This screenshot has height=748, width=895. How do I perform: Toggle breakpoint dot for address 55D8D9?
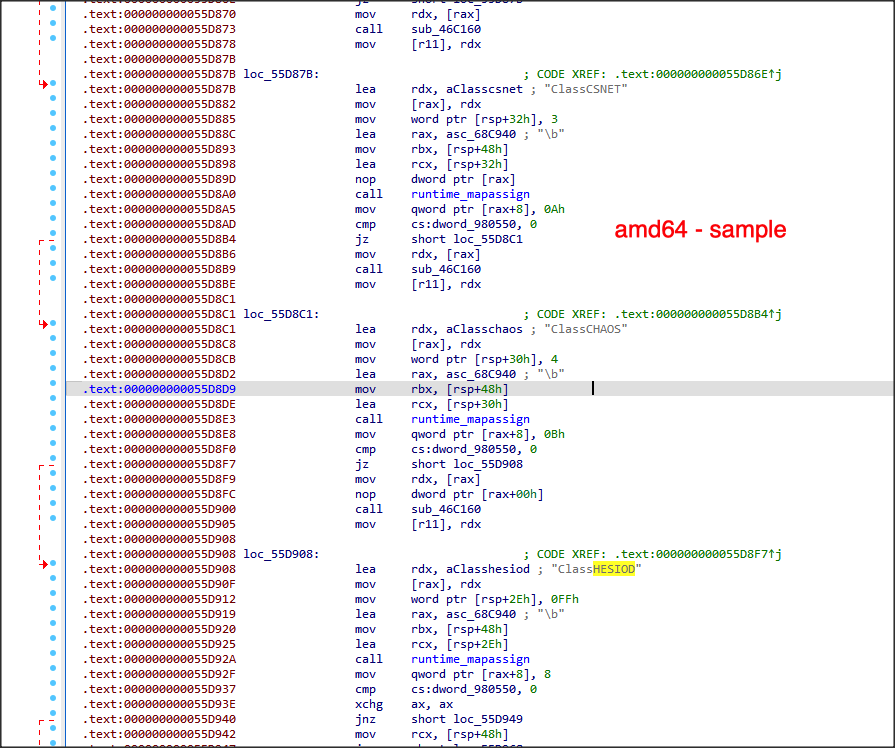[x=53, y=383]
